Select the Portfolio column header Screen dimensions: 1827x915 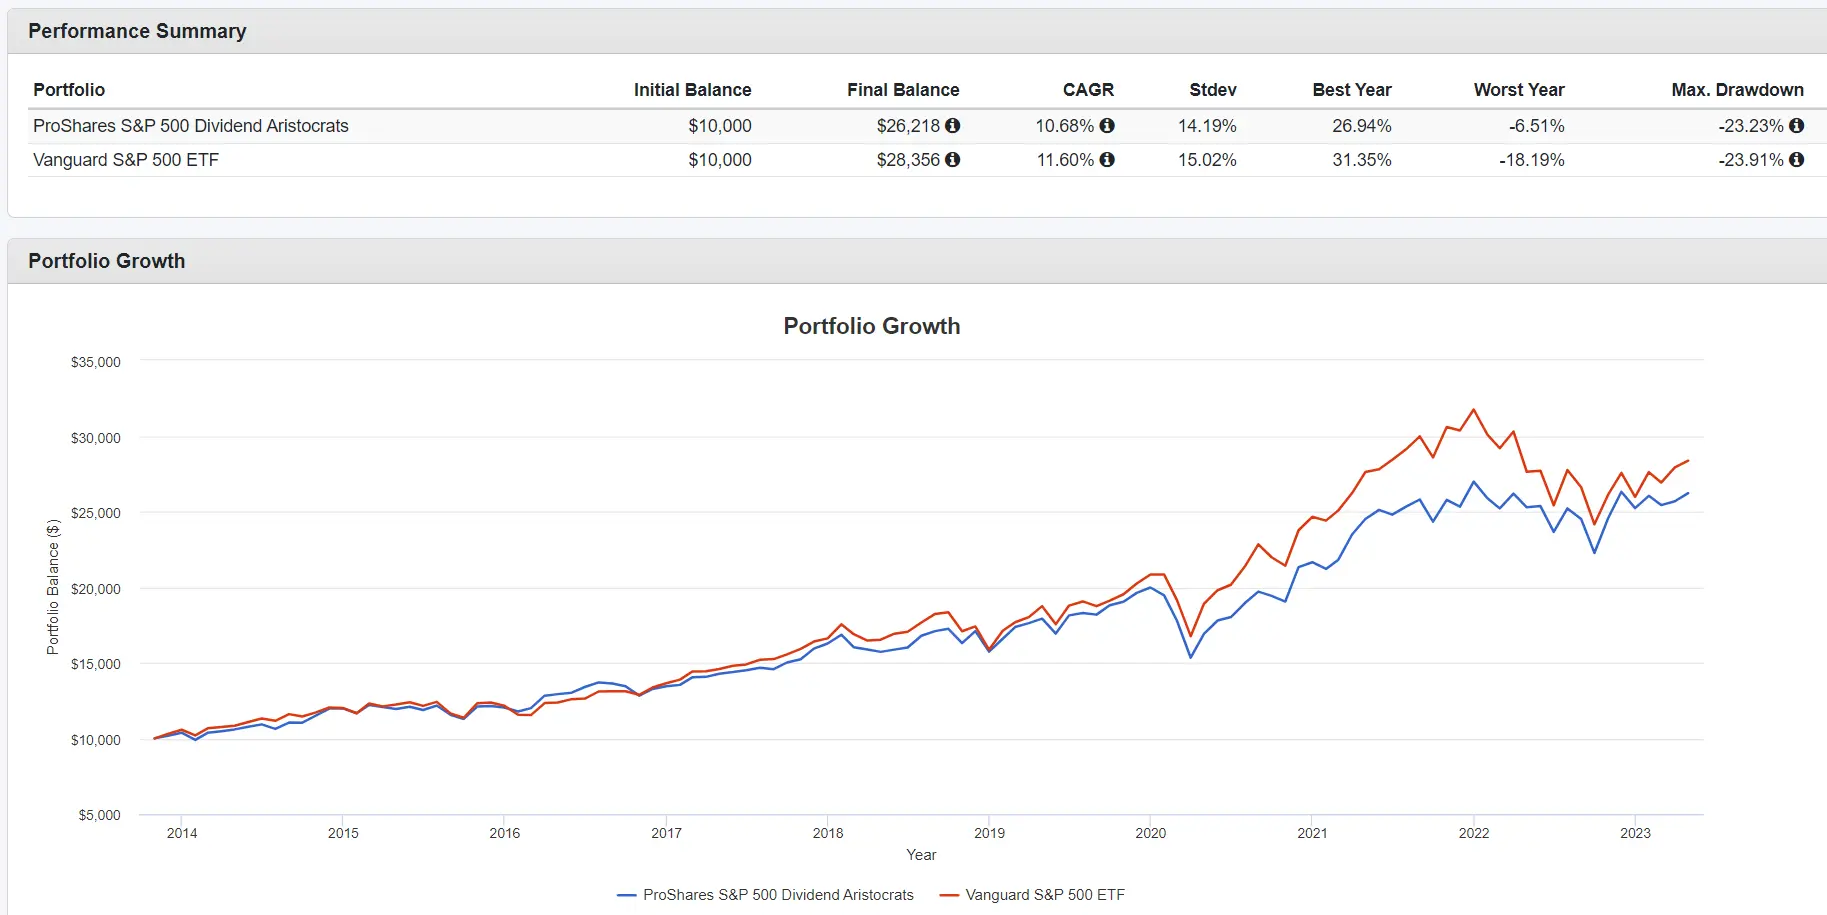69,90
